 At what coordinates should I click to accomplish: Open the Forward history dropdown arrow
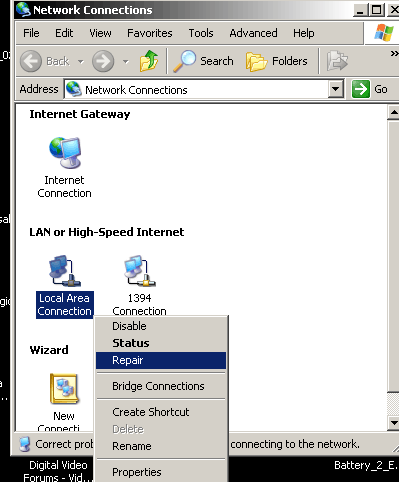tap(126, 61)
